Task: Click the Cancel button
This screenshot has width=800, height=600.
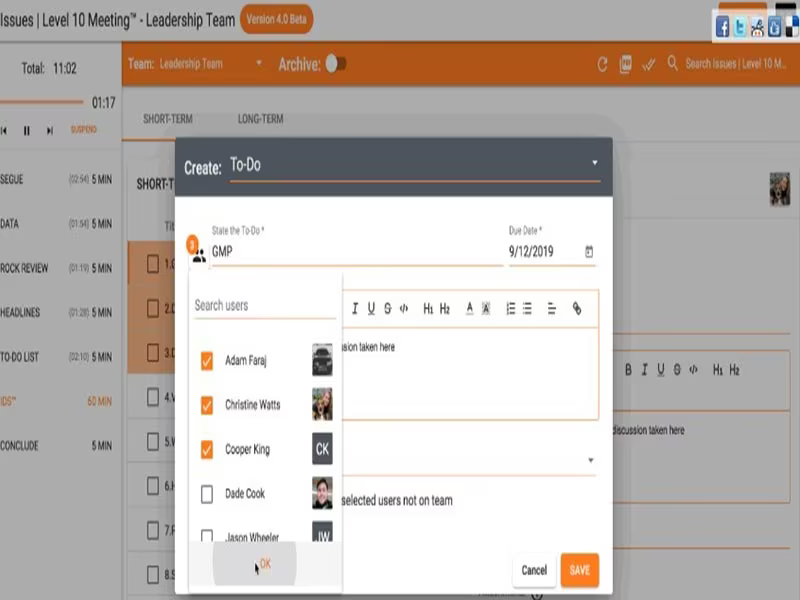Action: [534, 570]
